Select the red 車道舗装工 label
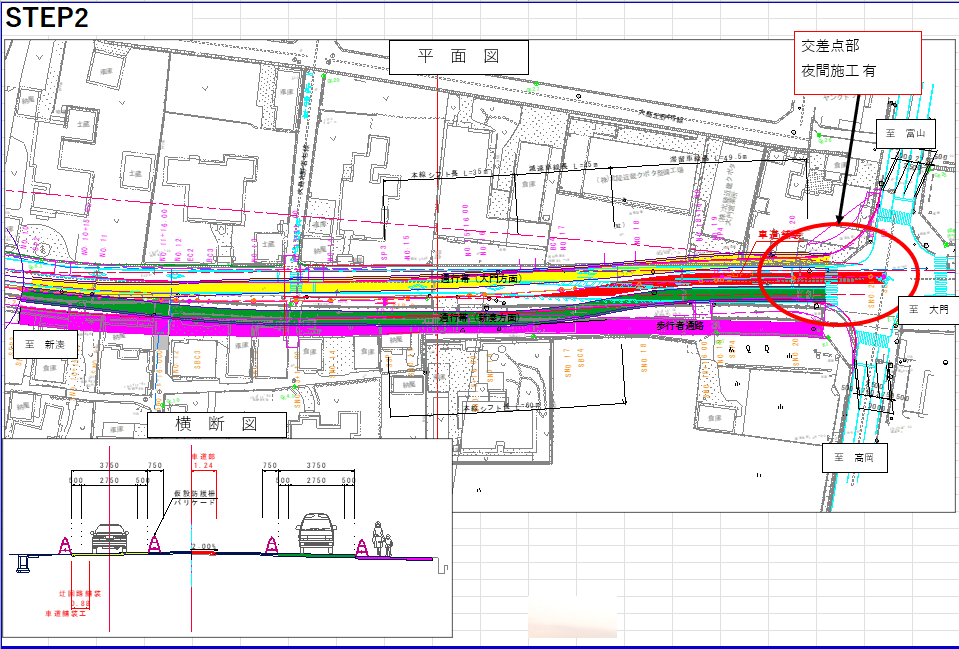This screenshot has width=959, height=649. click(x=66, y=613)
